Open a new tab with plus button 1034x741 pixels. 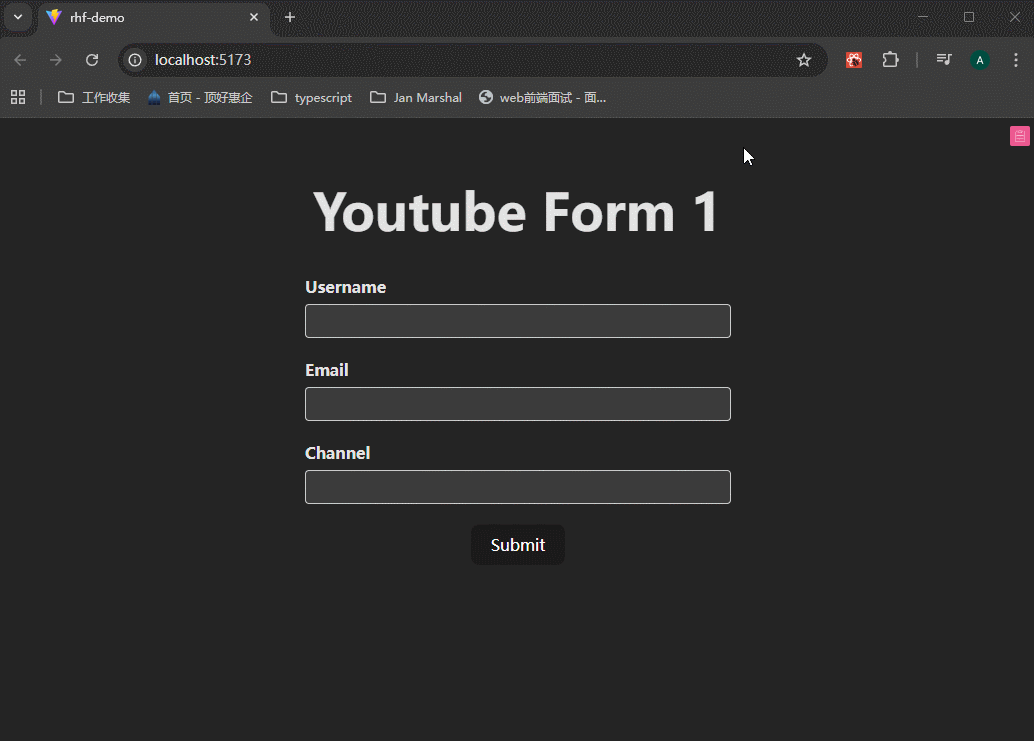[290, 17]
